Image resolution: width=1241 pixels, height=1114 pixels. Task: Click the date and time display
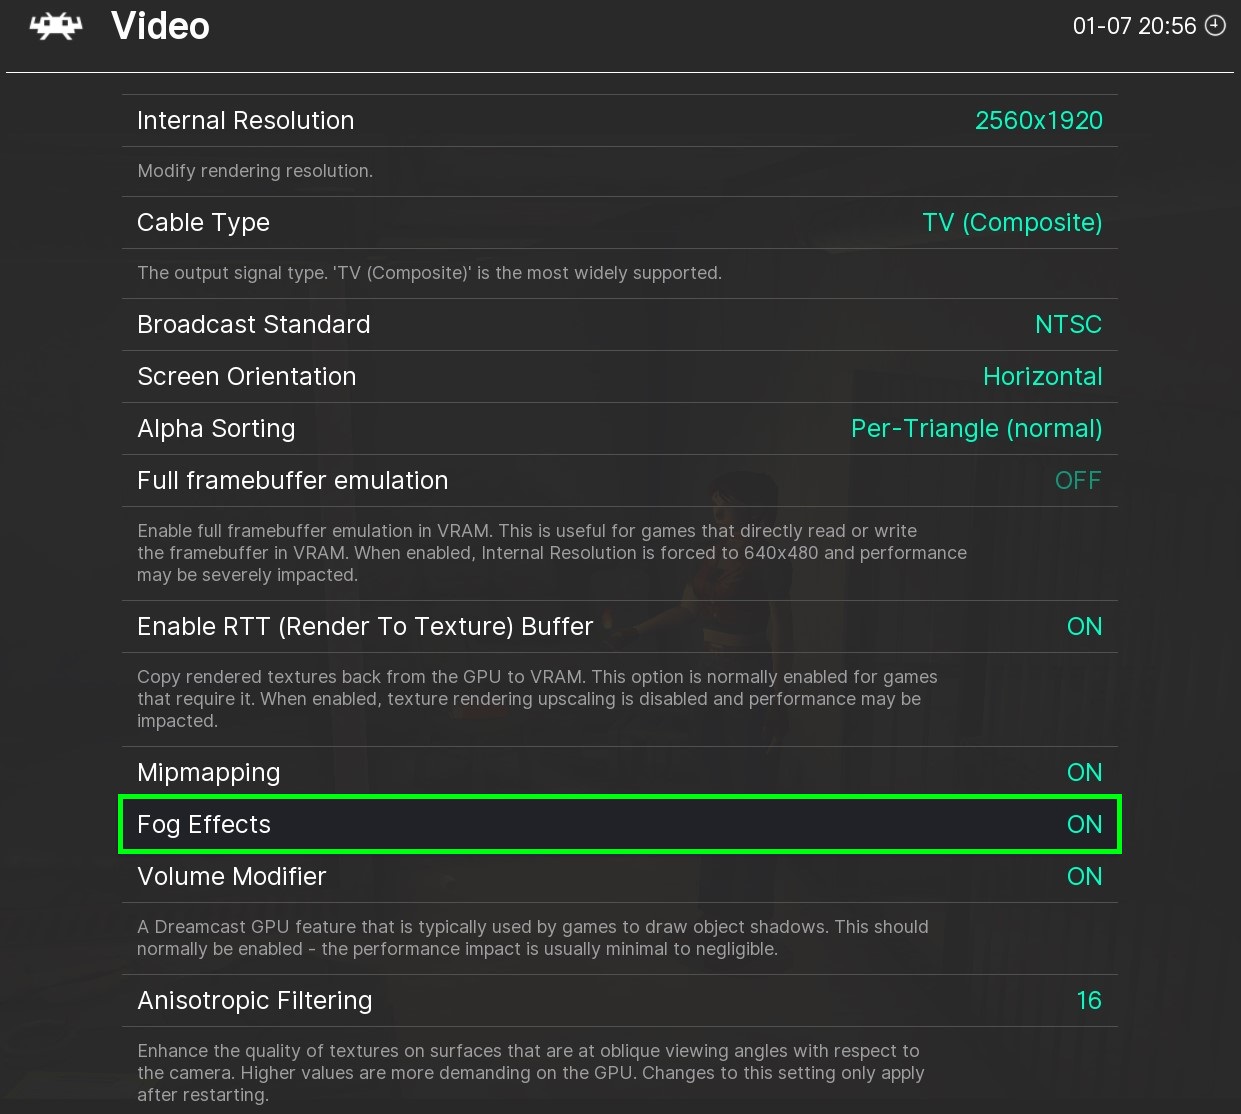[x=1134, y=26]
